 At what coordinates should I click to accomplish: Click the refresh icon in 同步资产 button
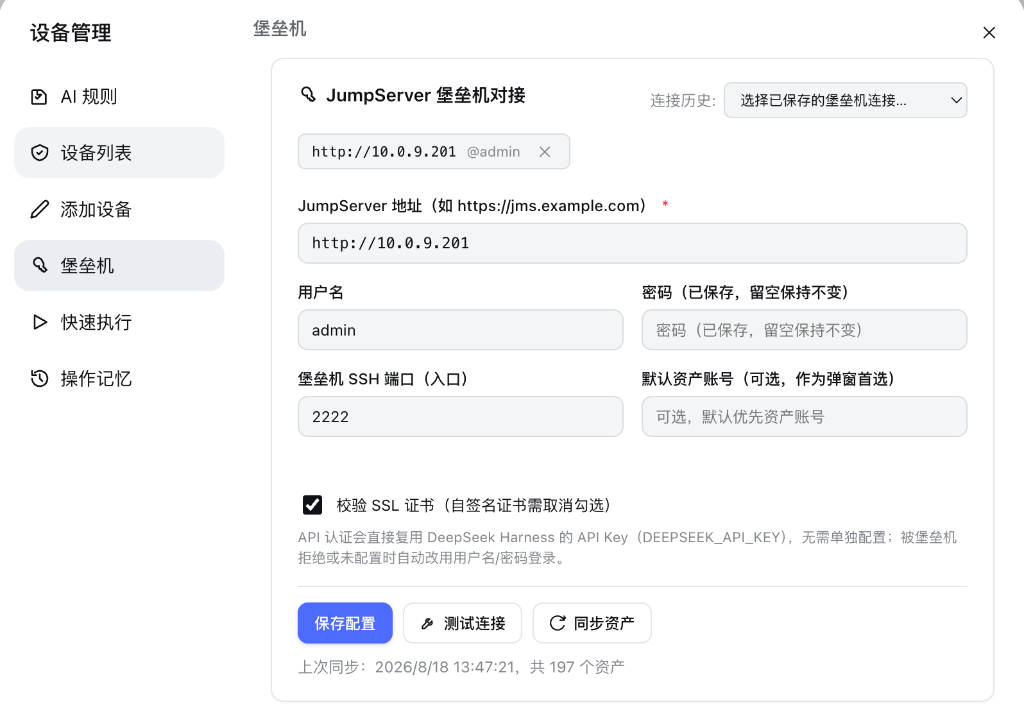coord(557,623)
